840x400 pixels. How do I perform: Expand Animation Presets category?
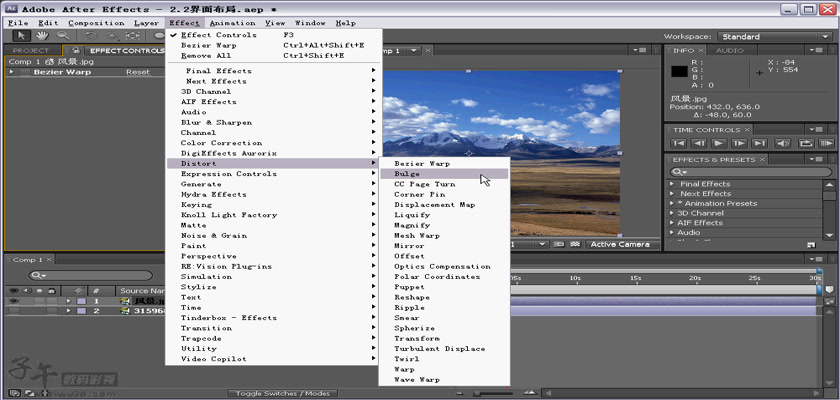(672, 203)
